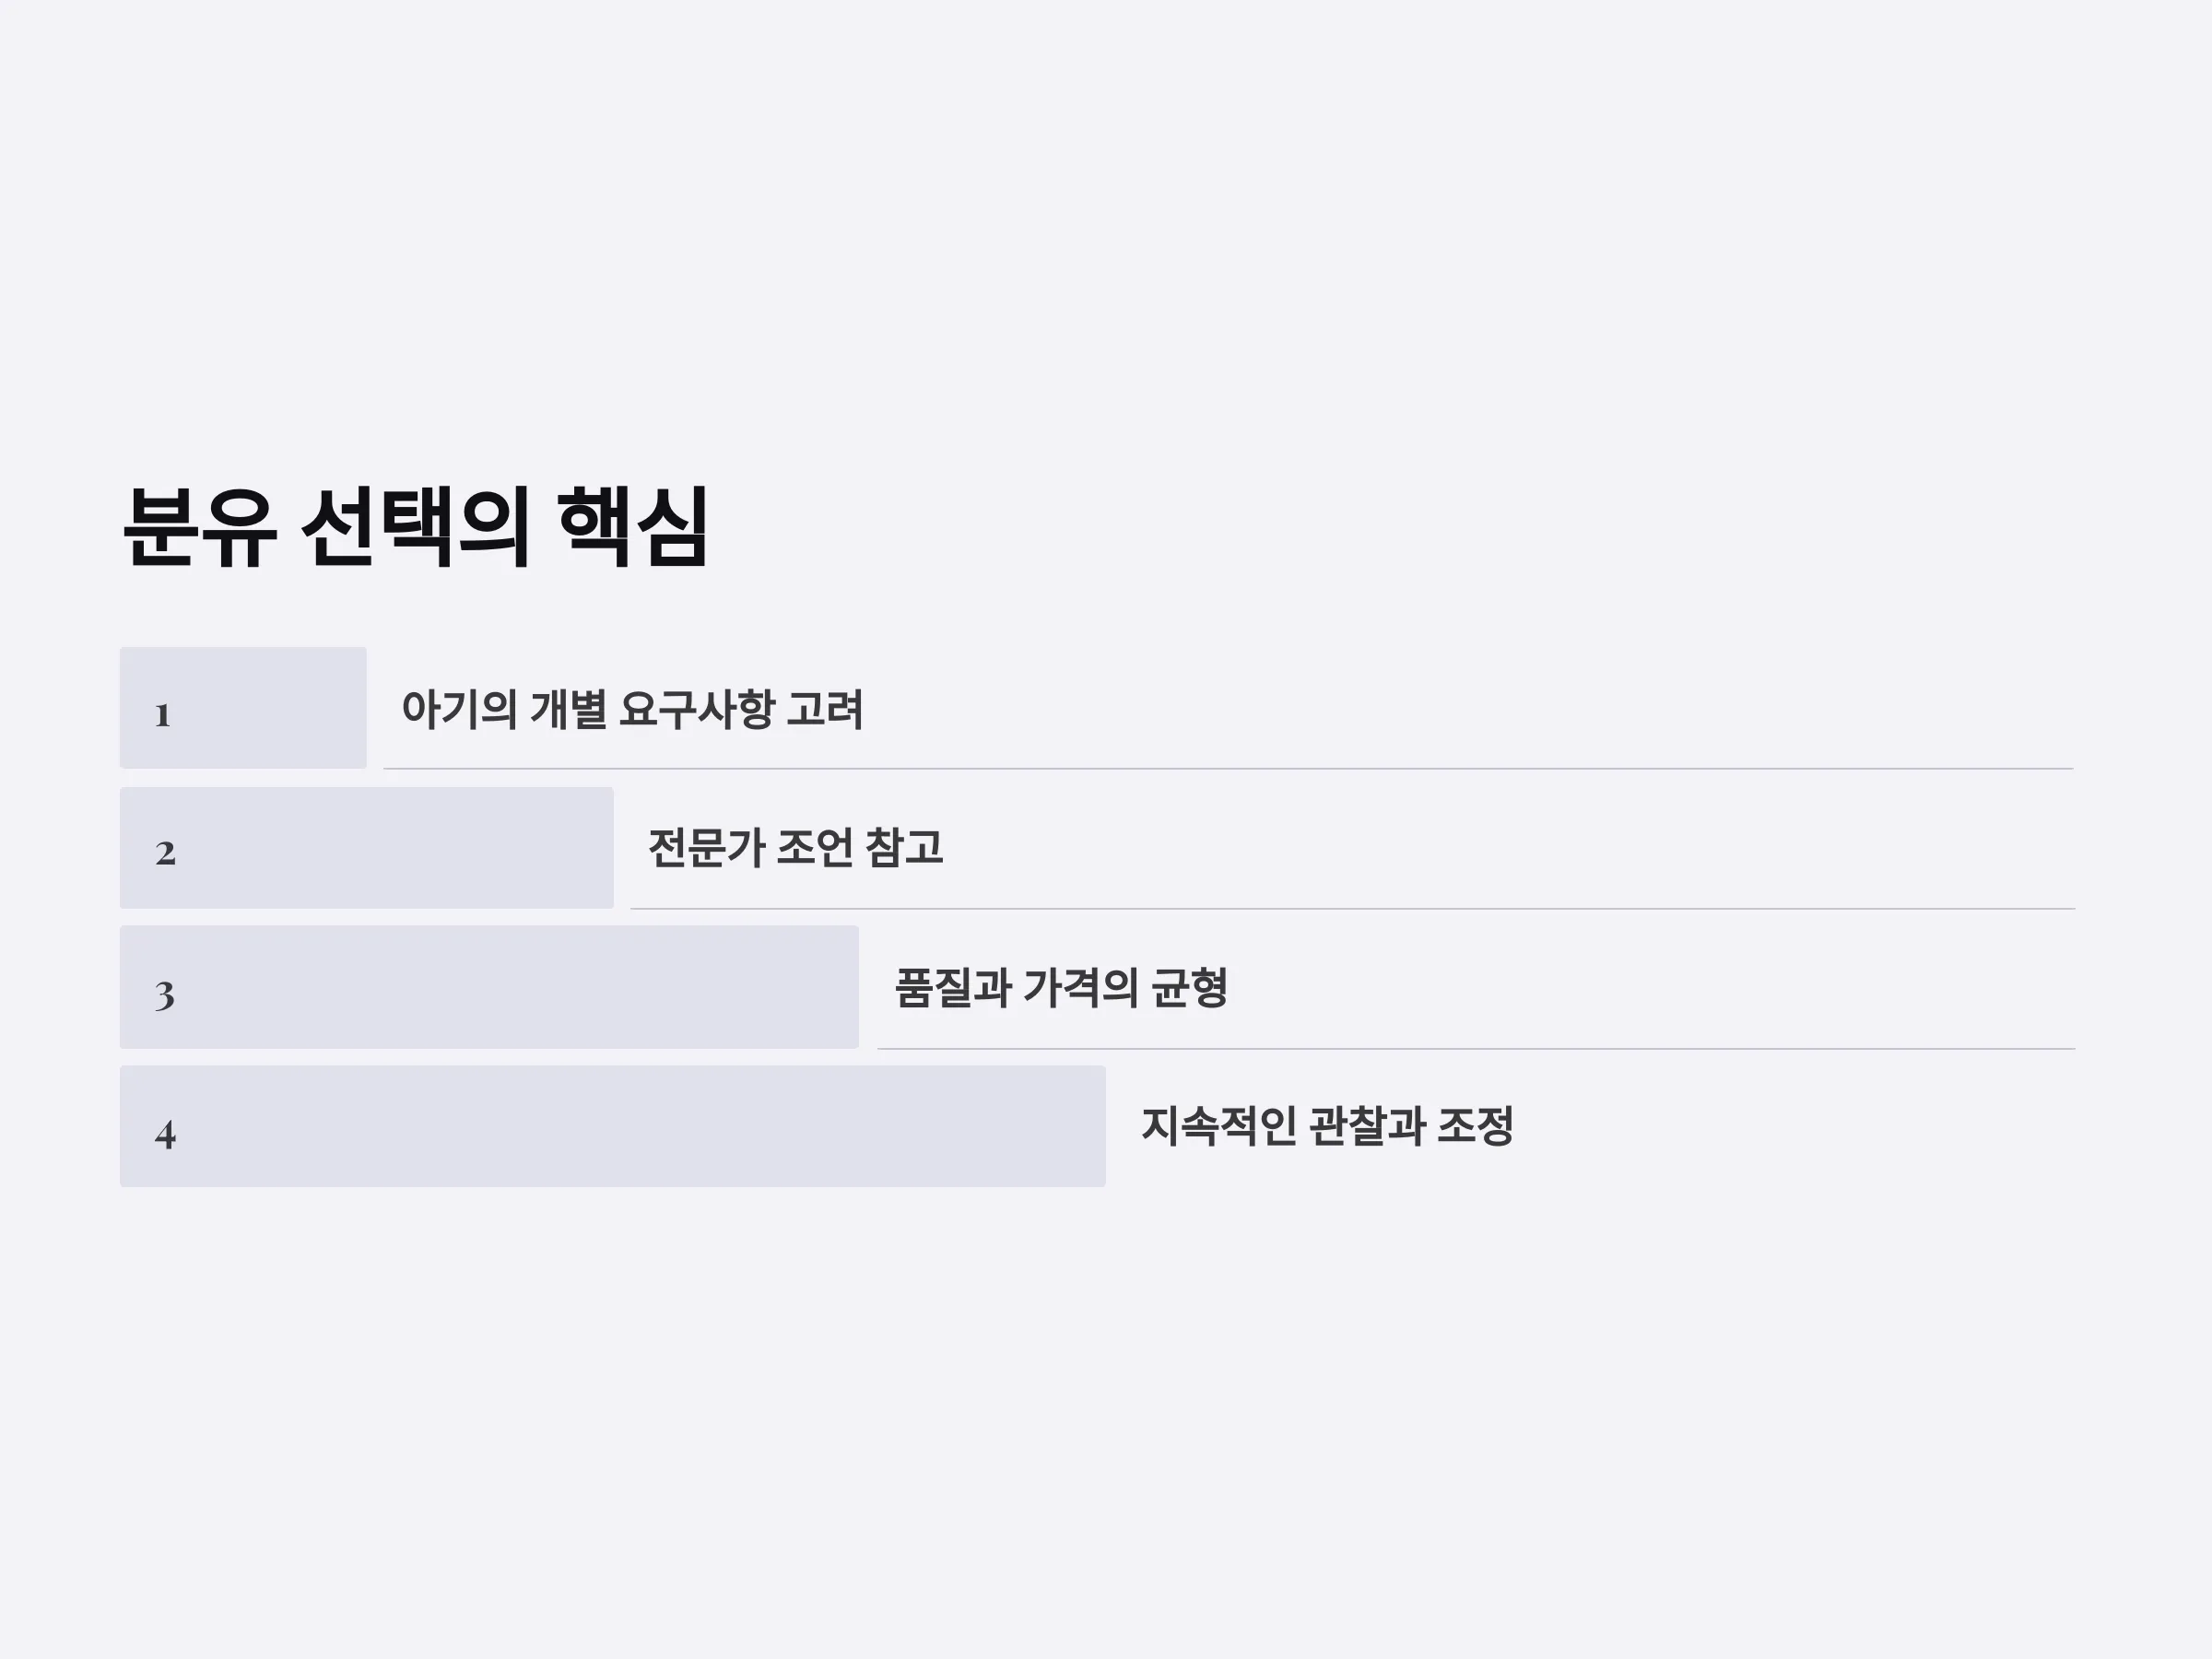Viewport: 2212px width, 1659px height.
Task: Select the text '전문가 조언 참고'
Action: coord(796,848)
